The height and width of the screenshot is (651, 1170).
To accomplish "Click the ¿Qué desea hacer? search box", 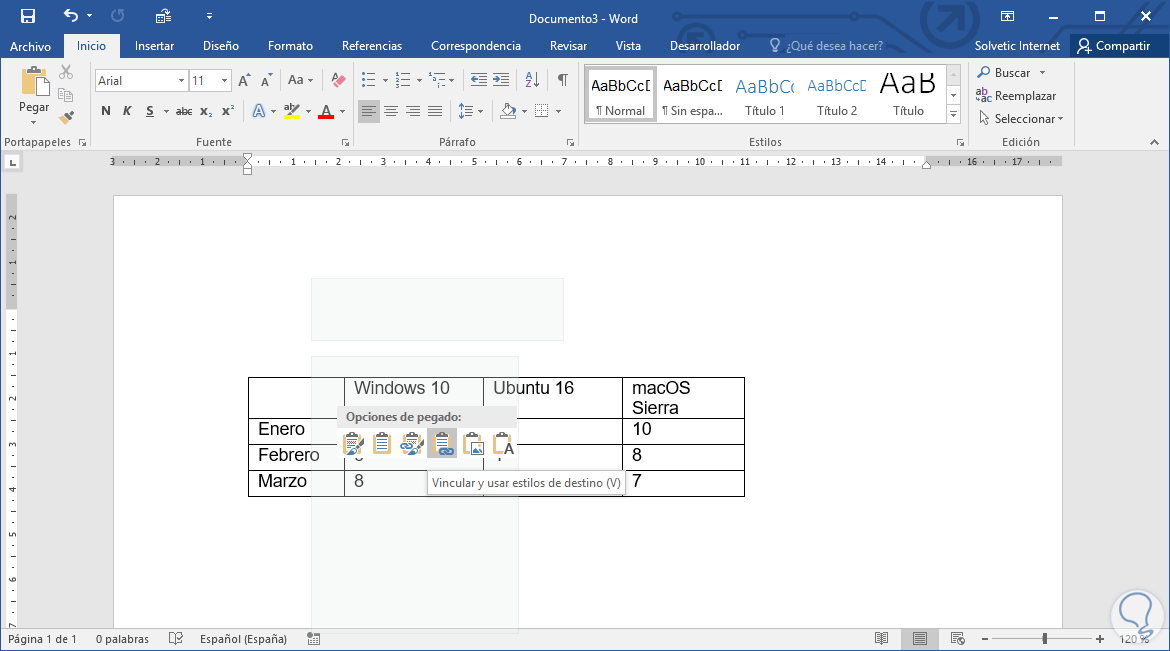I will [827, 46].
